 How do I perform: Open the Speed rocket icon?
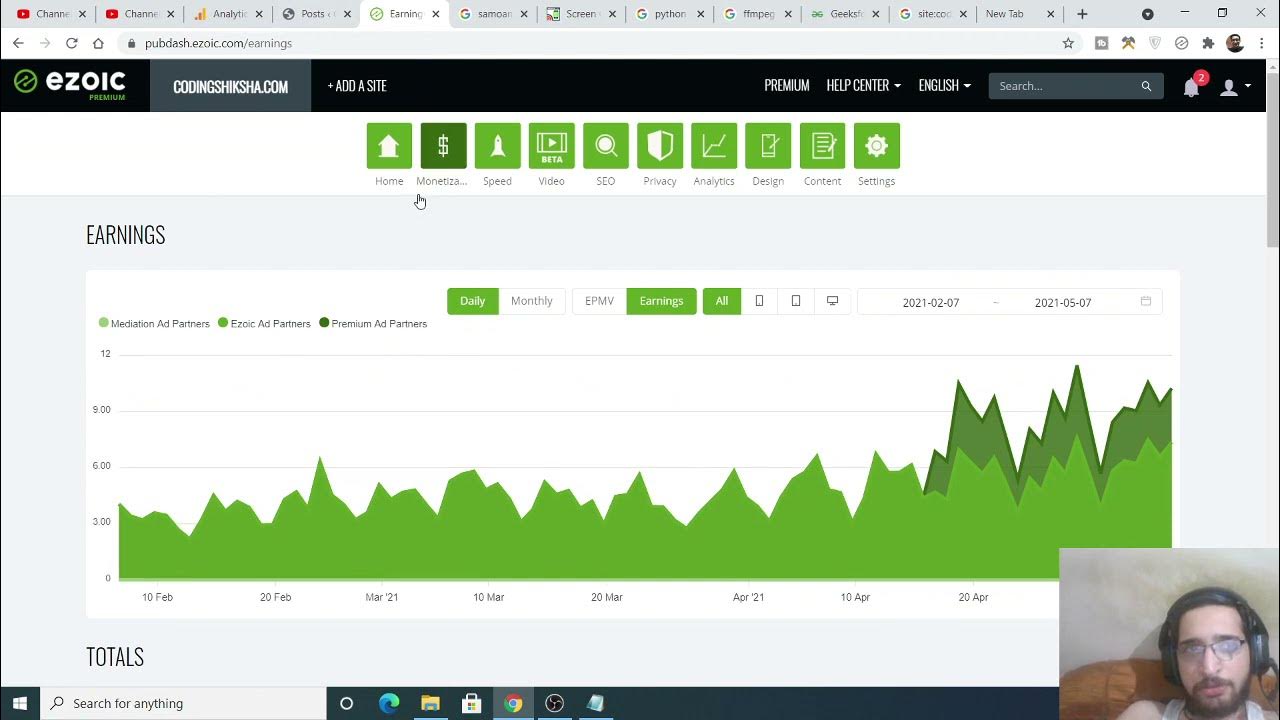click(497, 146)
